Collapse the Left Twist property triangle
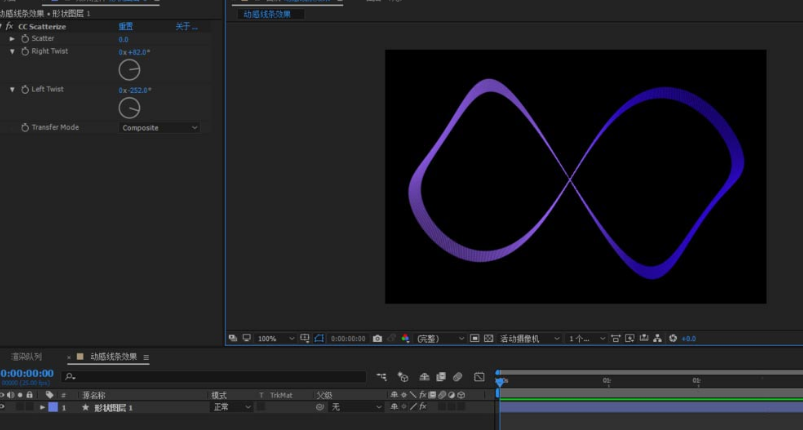The width and height of the screenshot is (803, 430). point(12,90)
